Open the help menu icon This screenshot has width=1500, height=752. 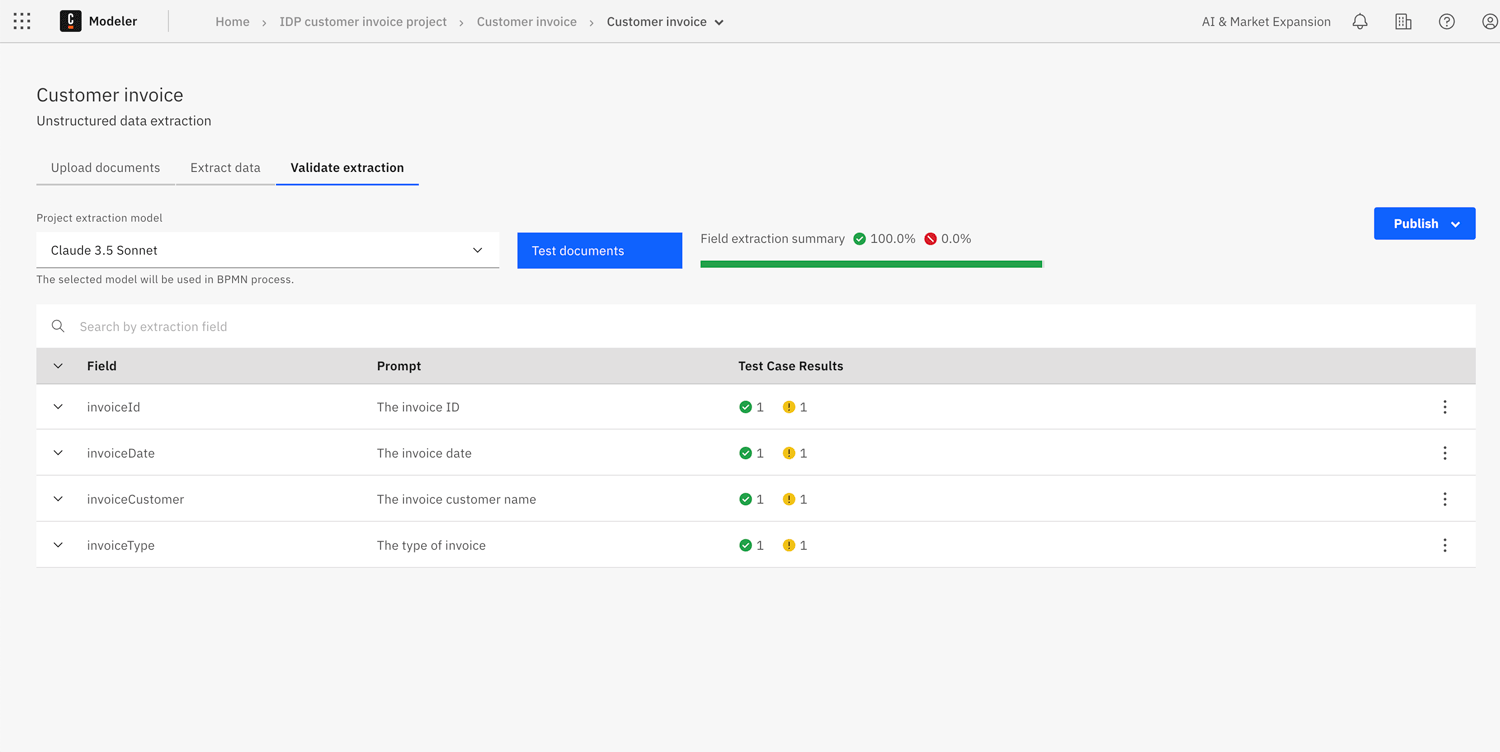tap(1446, 21)
